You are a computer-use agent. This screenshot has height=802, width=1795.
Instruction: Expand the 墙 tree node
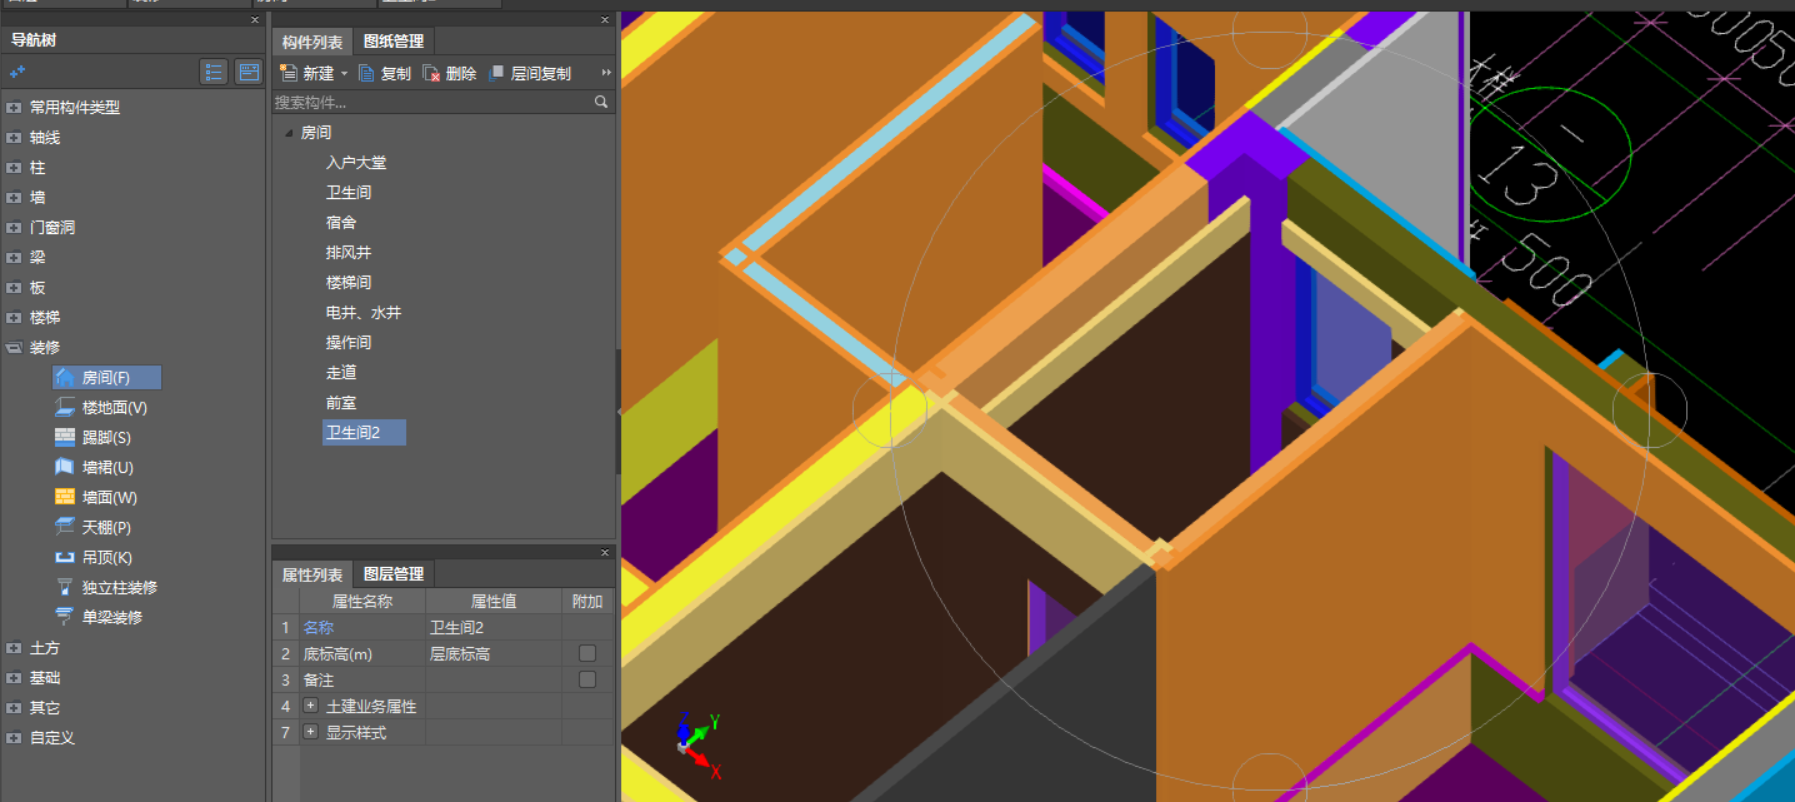coord(14,198)
